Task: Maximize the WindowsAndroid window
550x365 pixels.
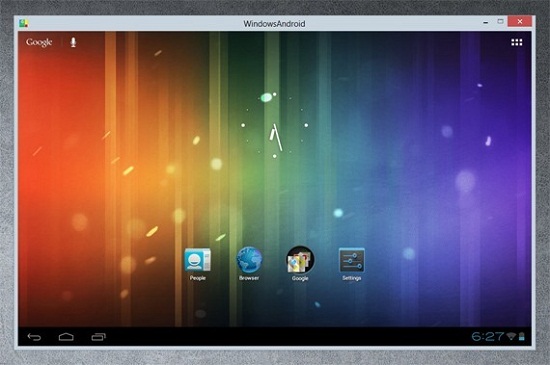Action: point(501,22)
